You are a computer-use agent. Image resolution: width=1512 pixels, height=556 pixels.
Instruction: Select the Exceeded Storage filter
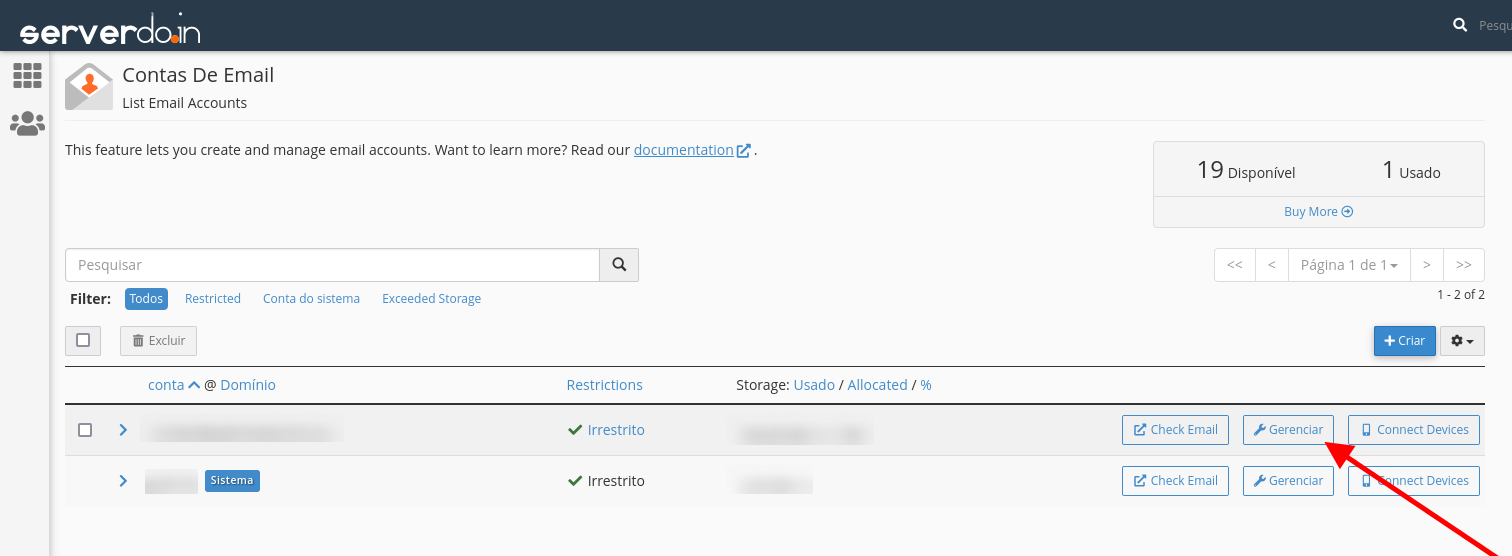[x=431, y=299]
